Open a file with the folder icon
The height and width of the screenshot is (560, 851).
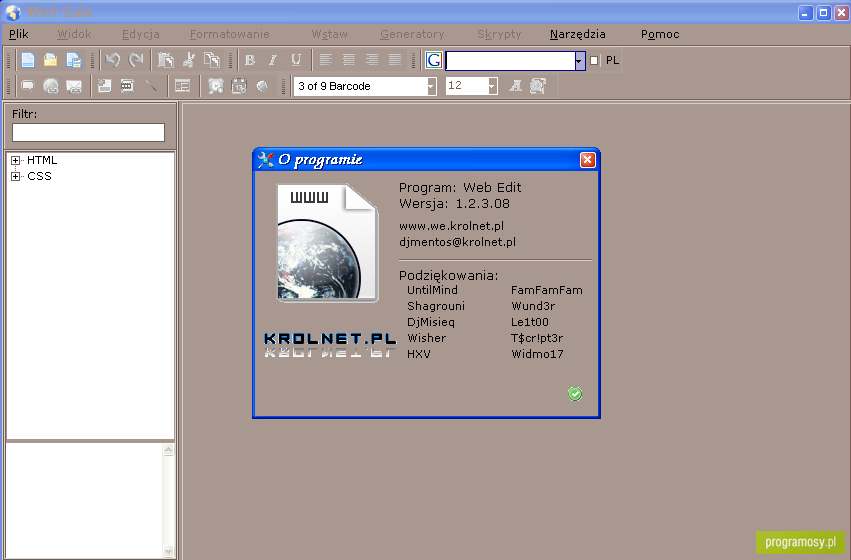coord(50,60)
